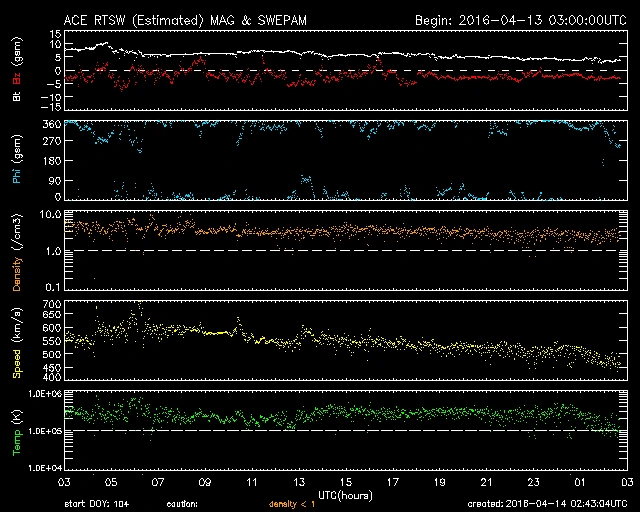Click the orange Density axis label
Viewport: 640px width, 512px height.
[13, 256]
